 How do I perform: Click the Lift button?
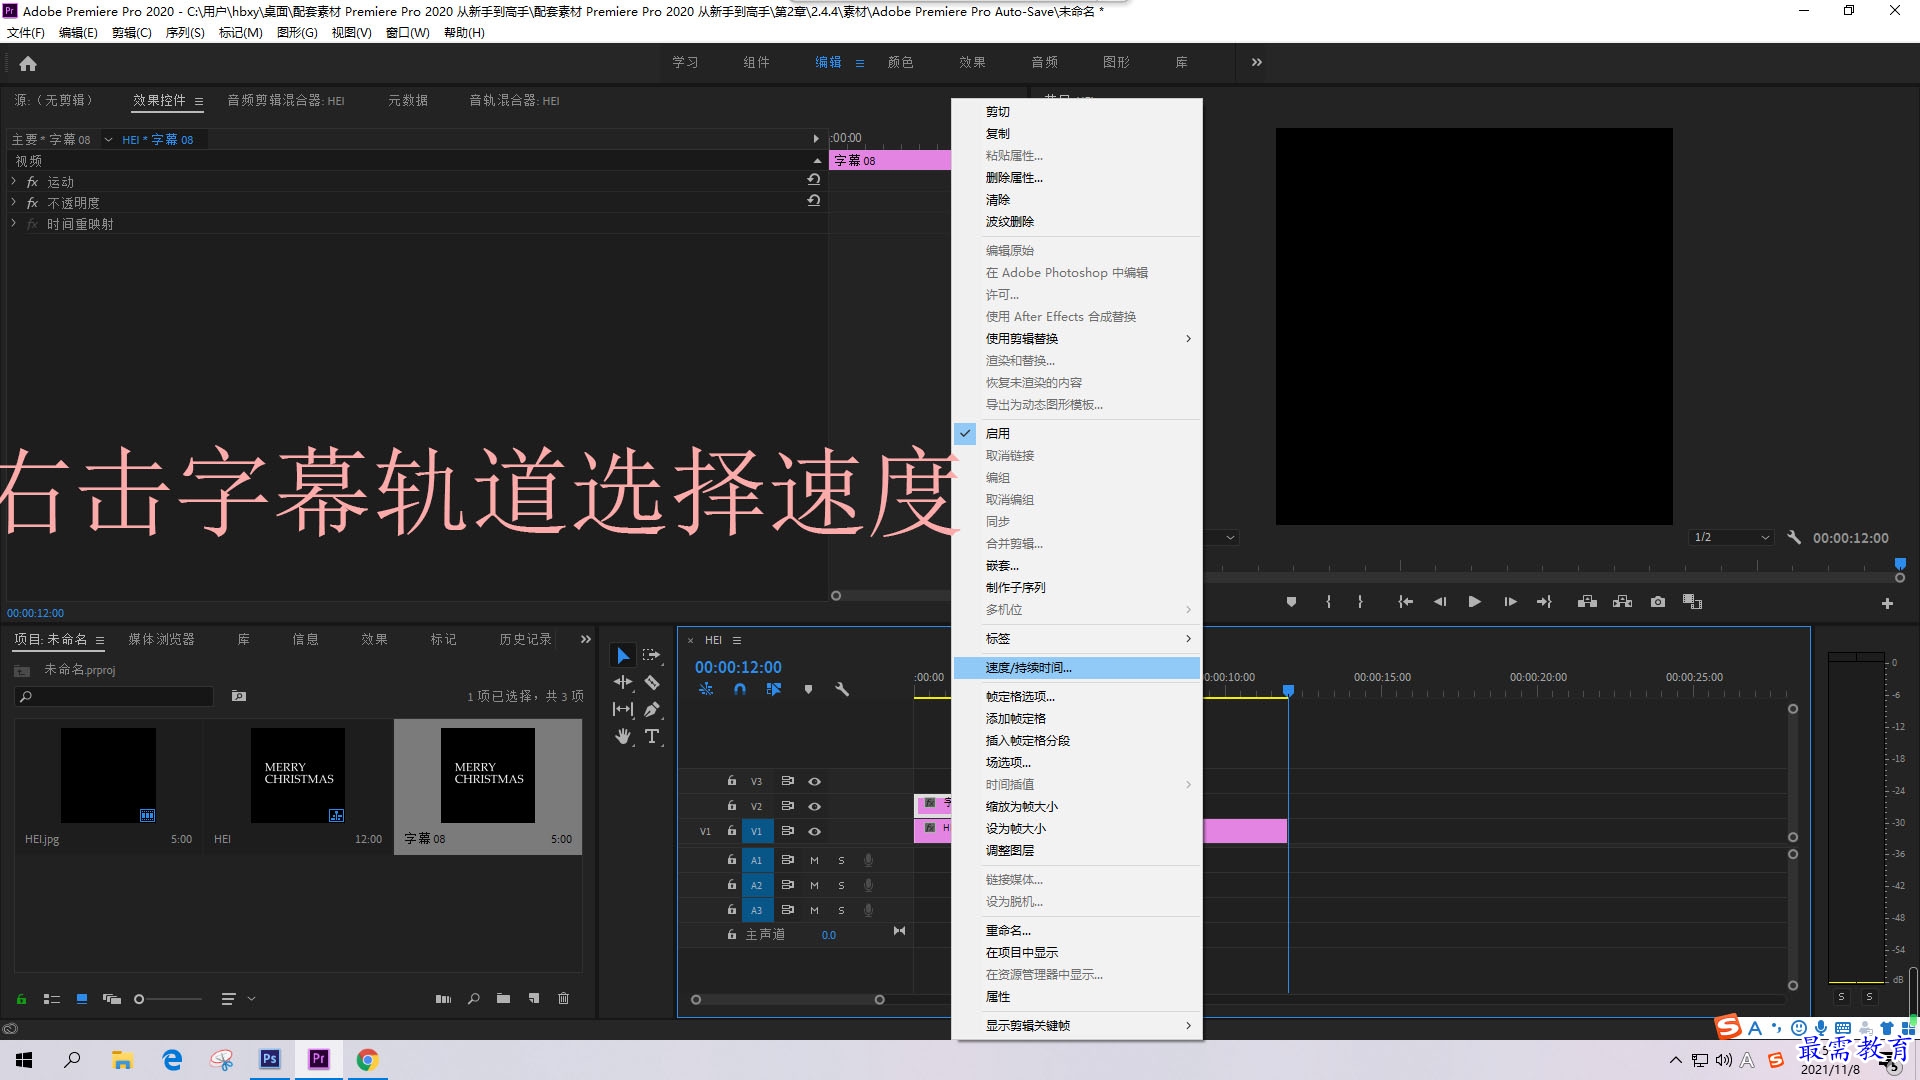click(1587, 602)
